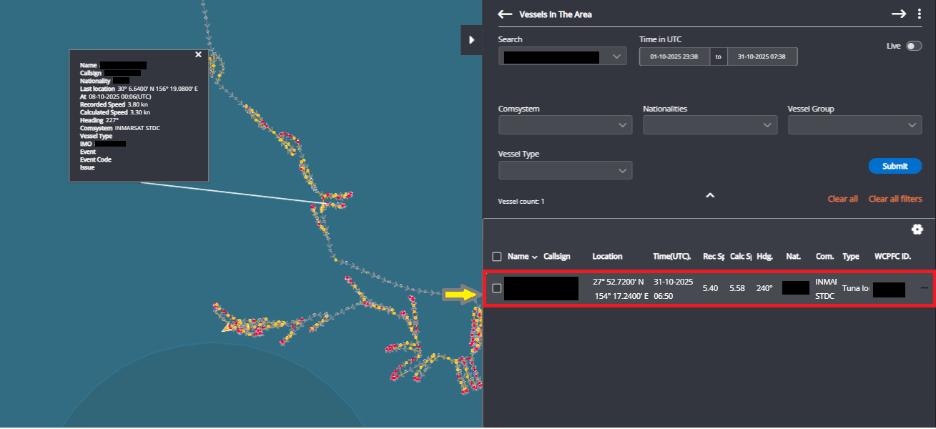
Task: Open the Search dropdown
Action: (562, 57)
